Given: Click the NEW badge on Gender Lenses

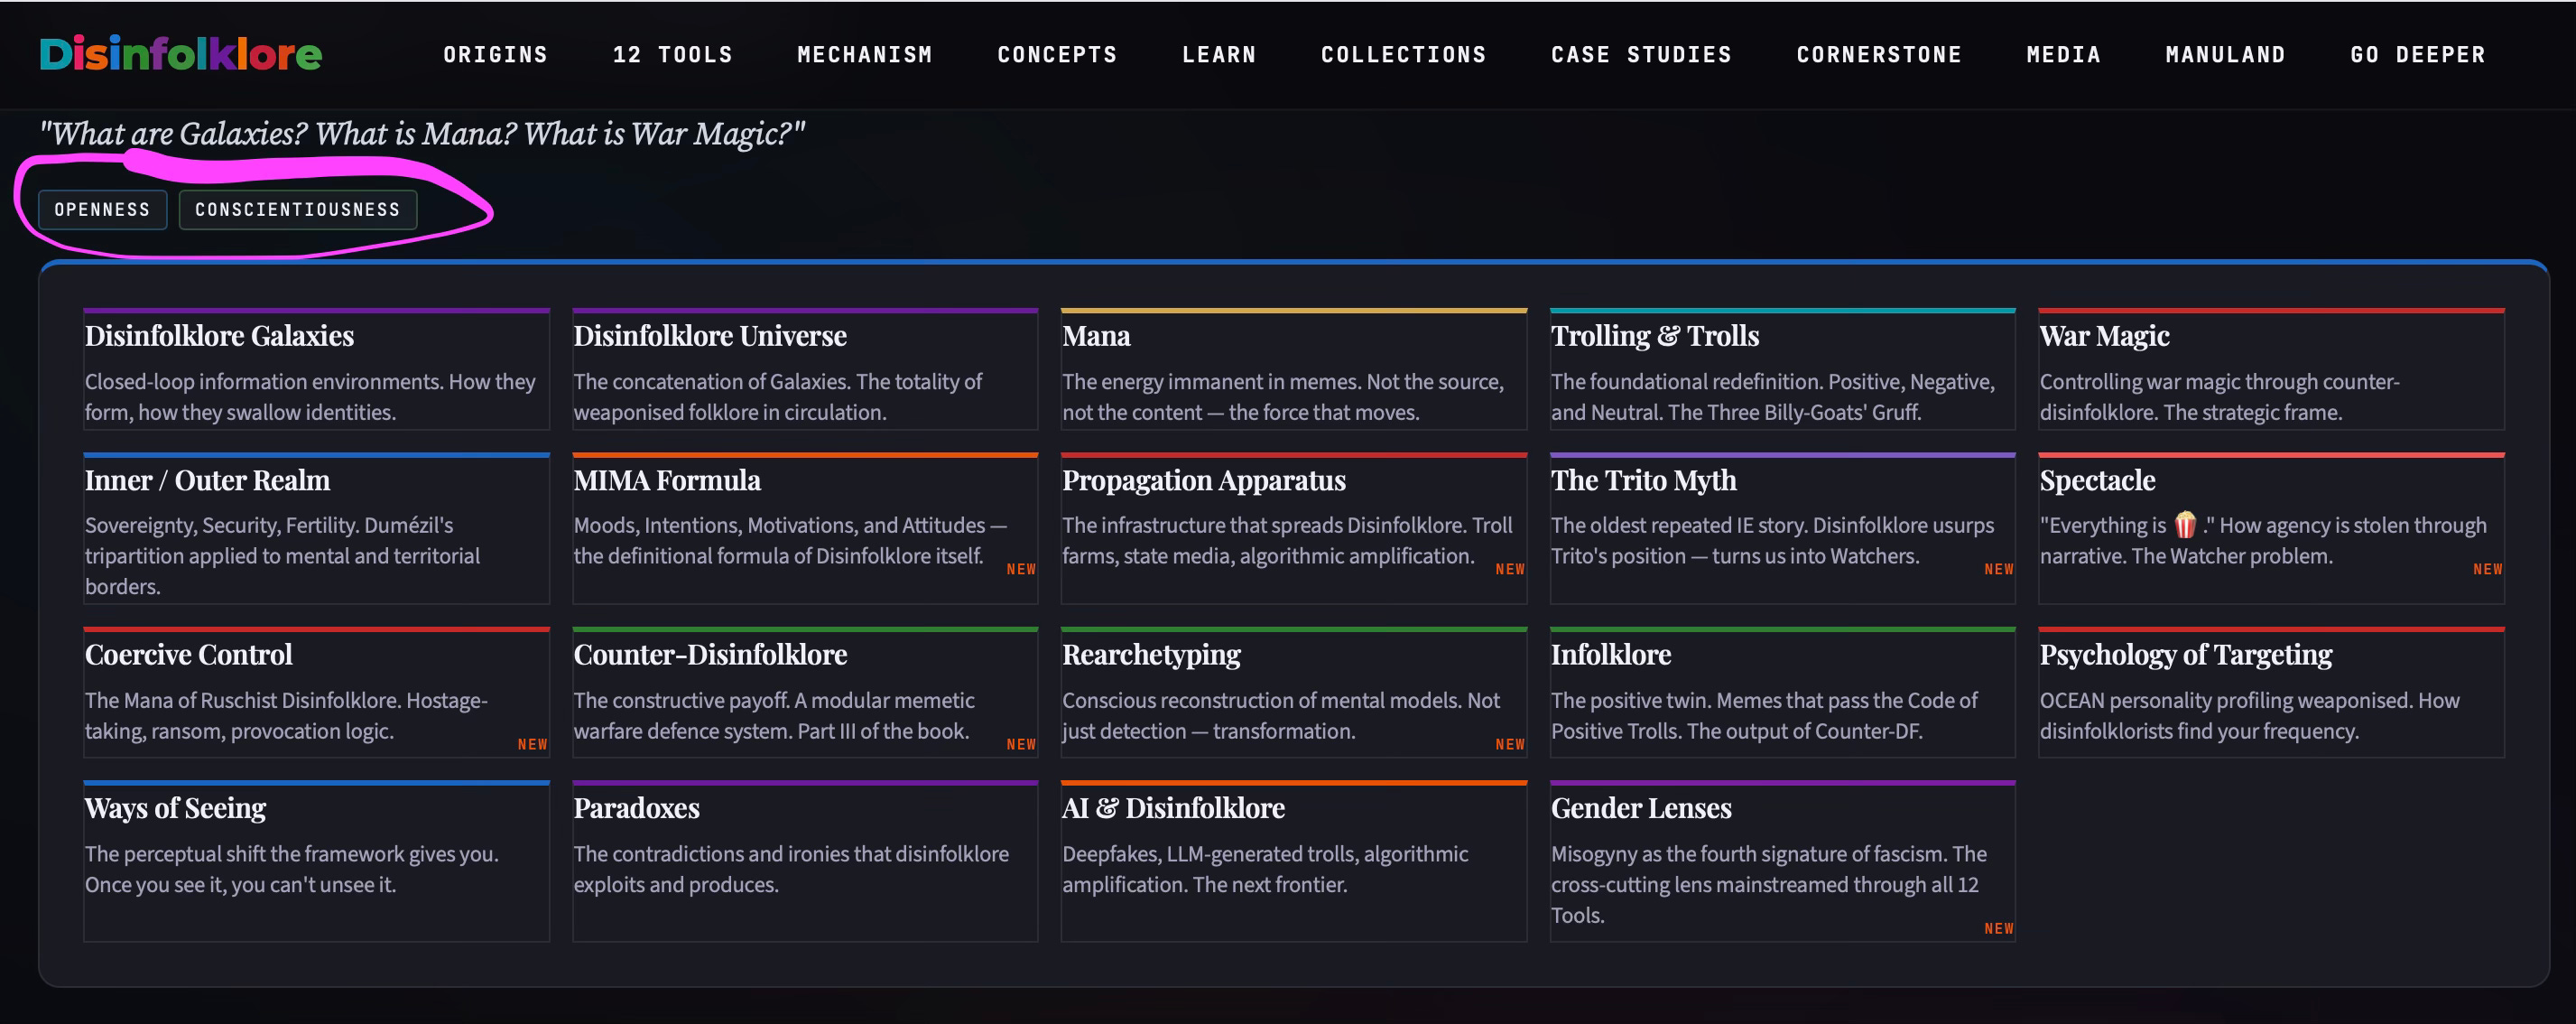Looking at the screenshot, I should (1998, 928).
